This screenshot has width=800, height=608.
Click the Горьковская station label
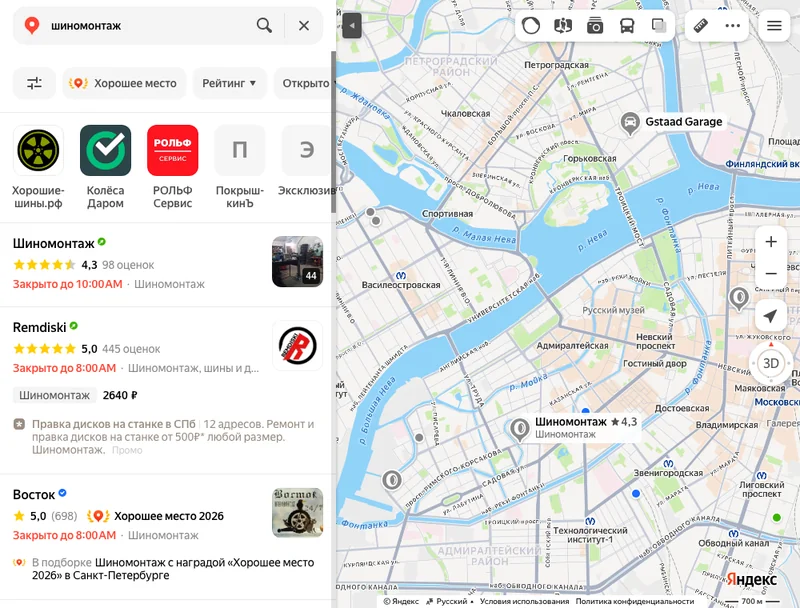[x=589, y=159]
